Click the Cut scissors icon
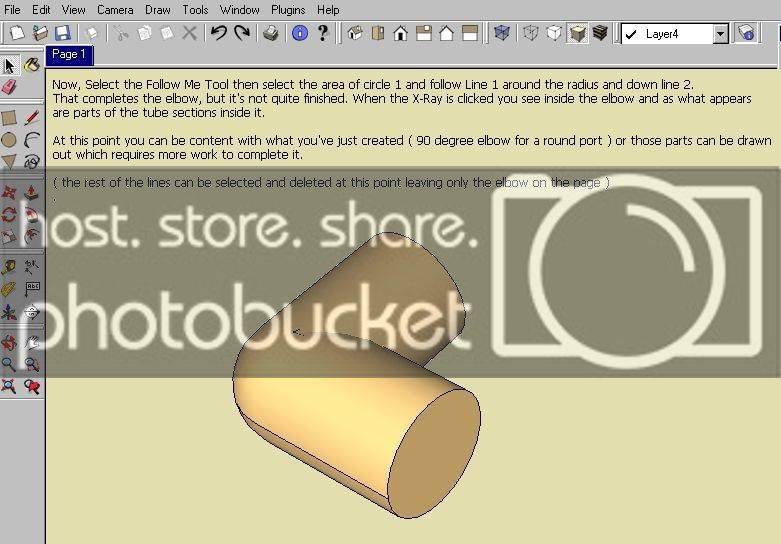 coord(121,33)
